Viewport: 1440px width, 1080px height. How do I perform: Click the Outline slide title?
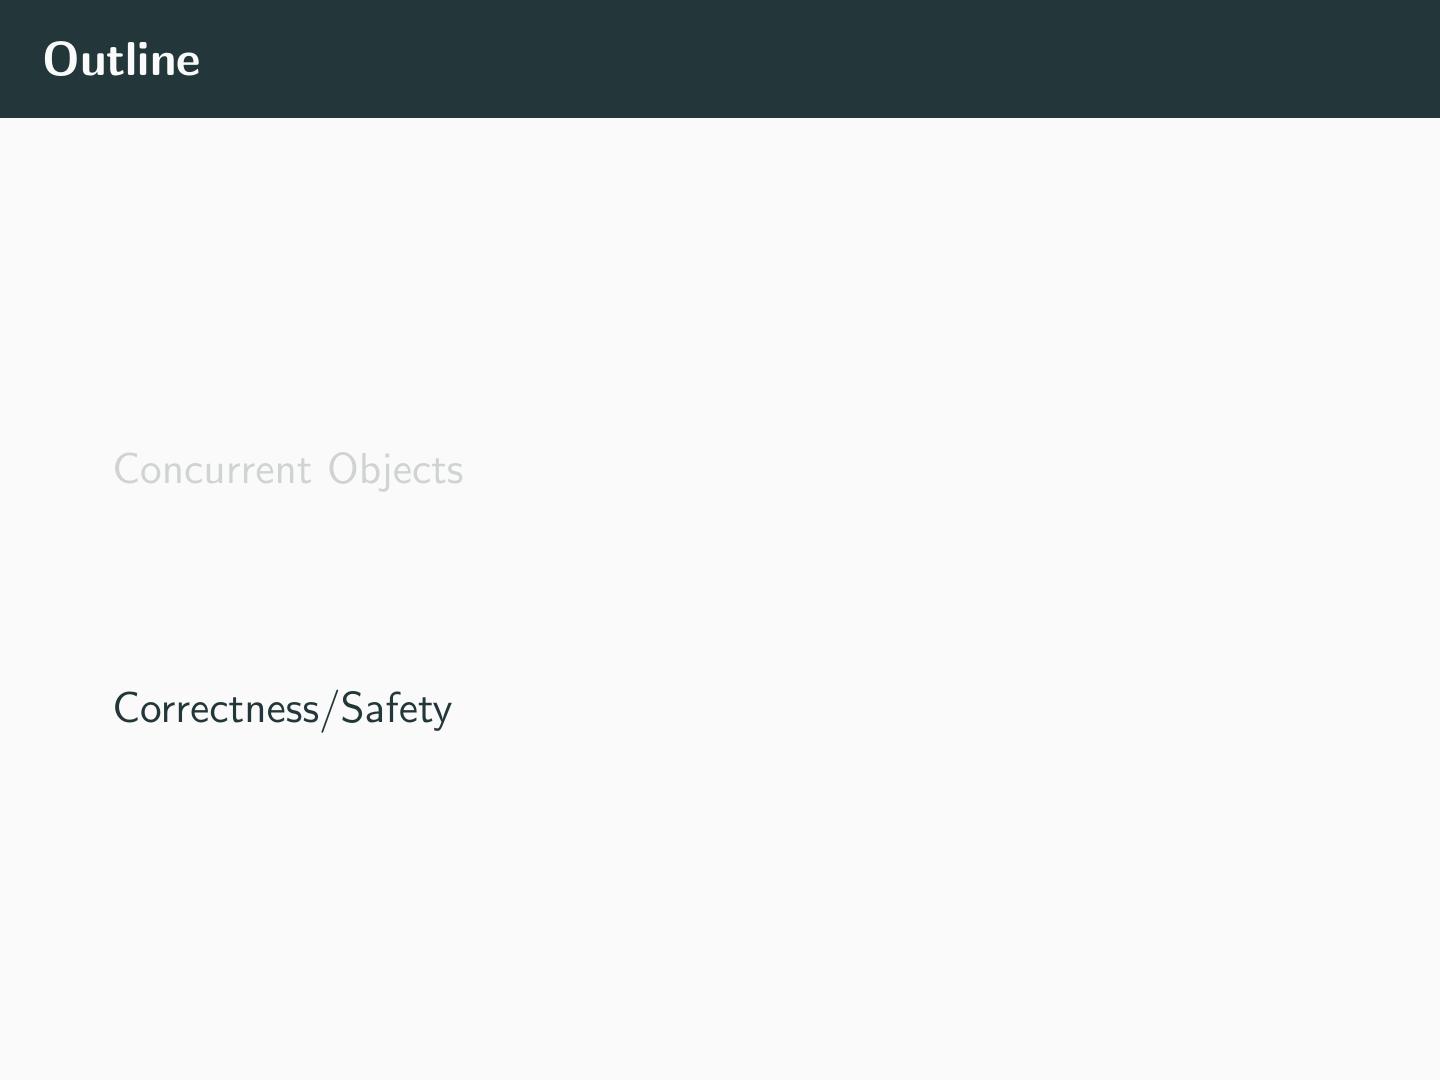[122, 60]
